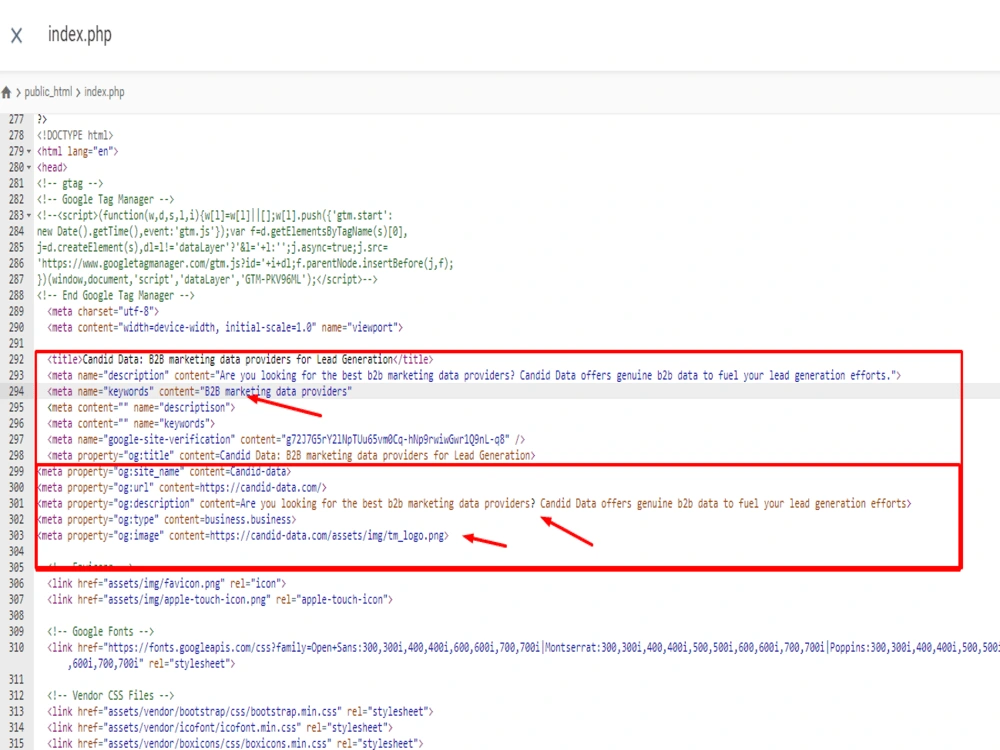Go to home via breadcrumb house icon
Screen dimensions: 1000x750
(6, 92)
